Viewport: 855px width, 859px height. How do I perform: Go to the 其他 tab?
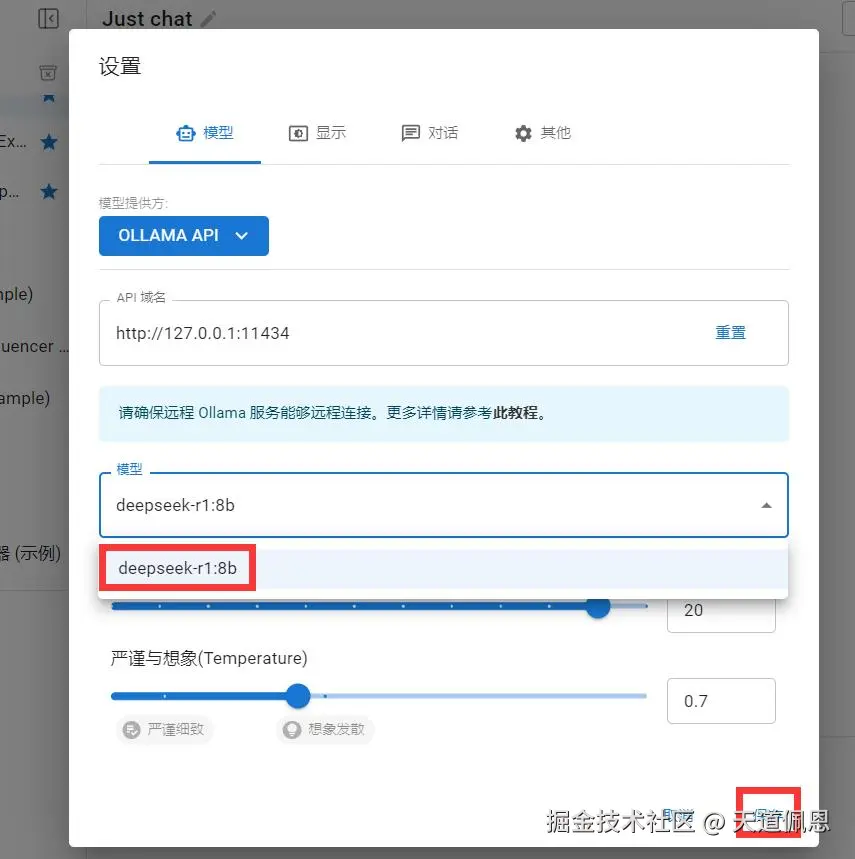click(x=542, y=133)
